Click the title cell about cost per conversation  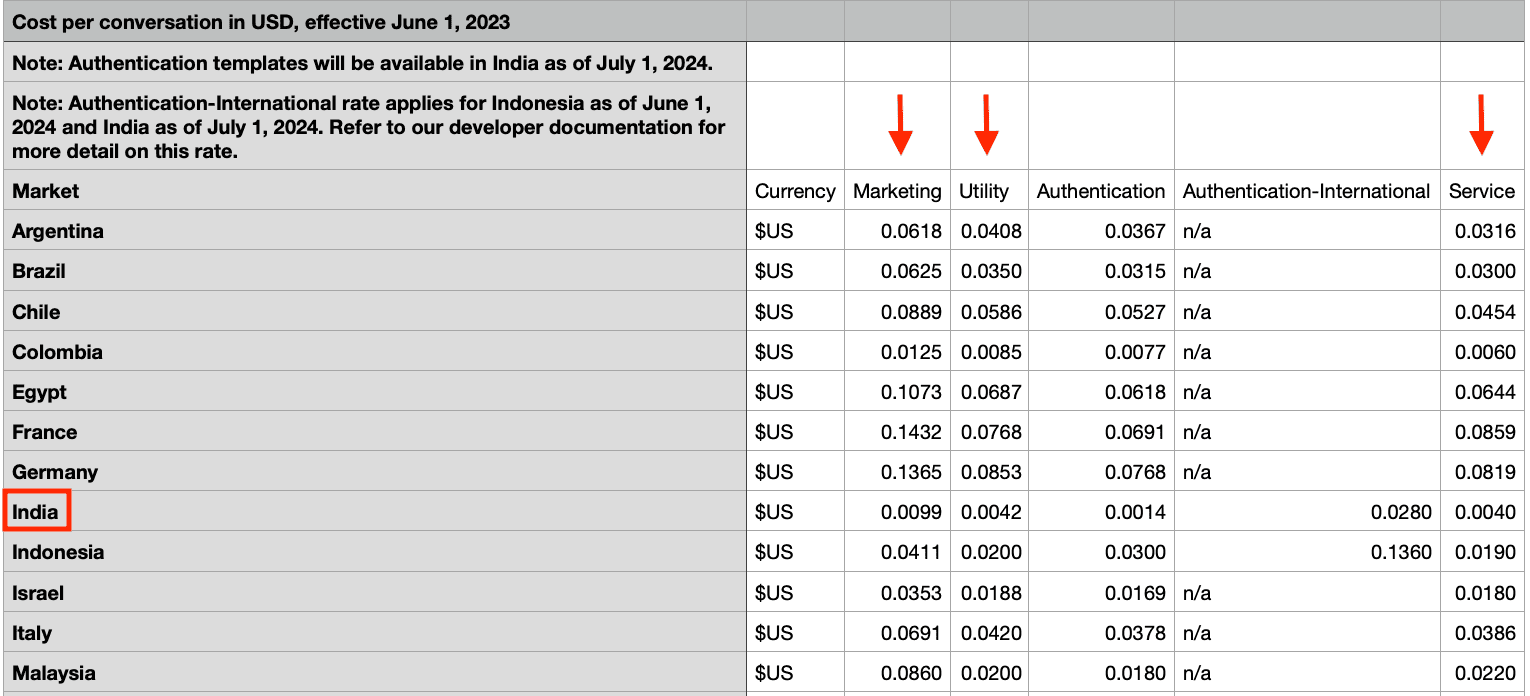click(x=261, y=22)
